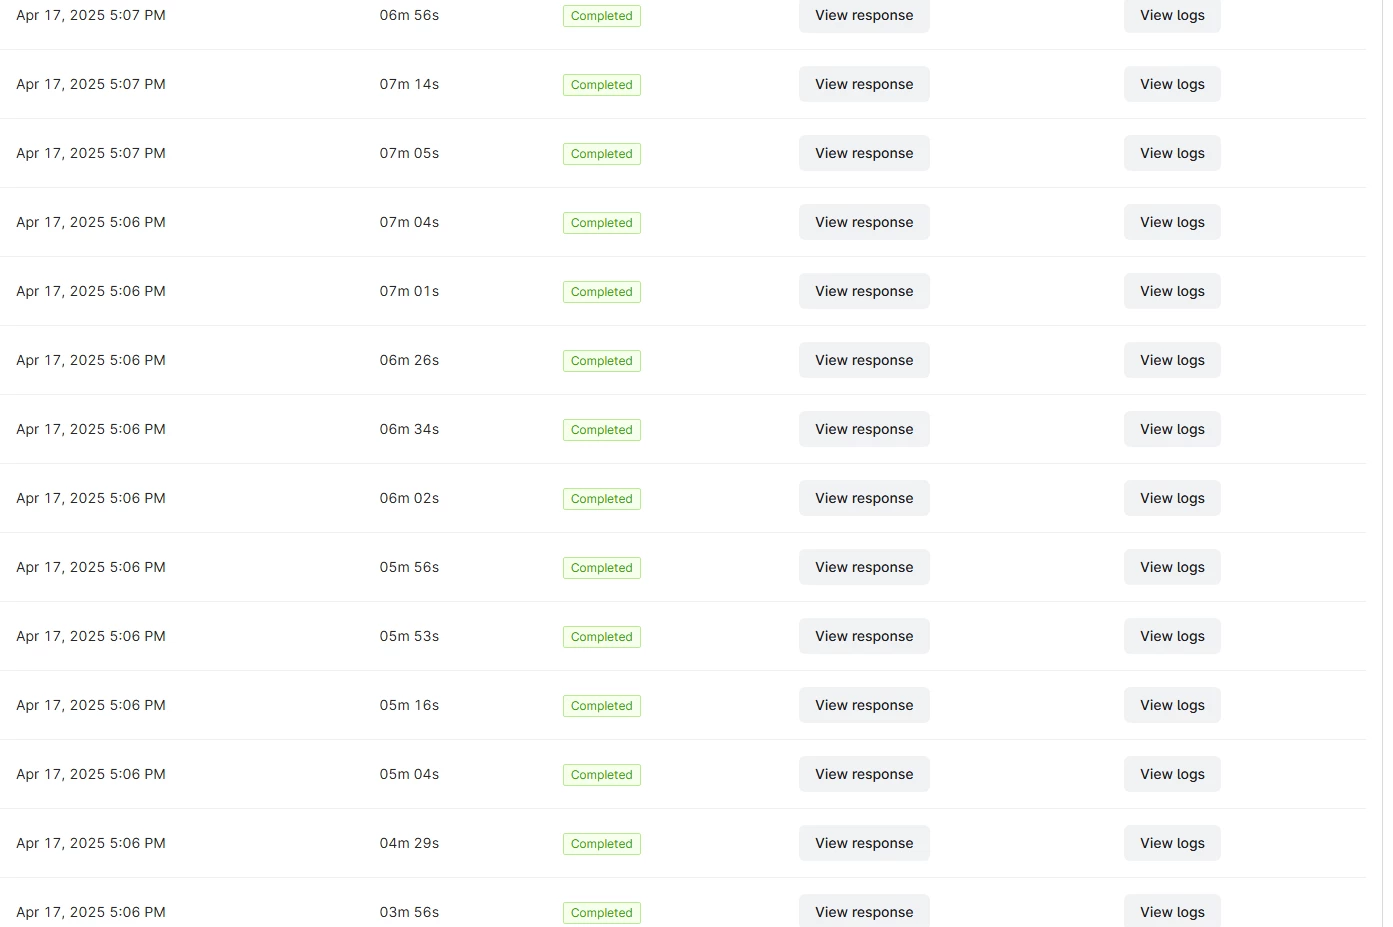1393x927 pixels.
Task: Open logs for the 06m 26s run
Action: [x=1171, y=360]
